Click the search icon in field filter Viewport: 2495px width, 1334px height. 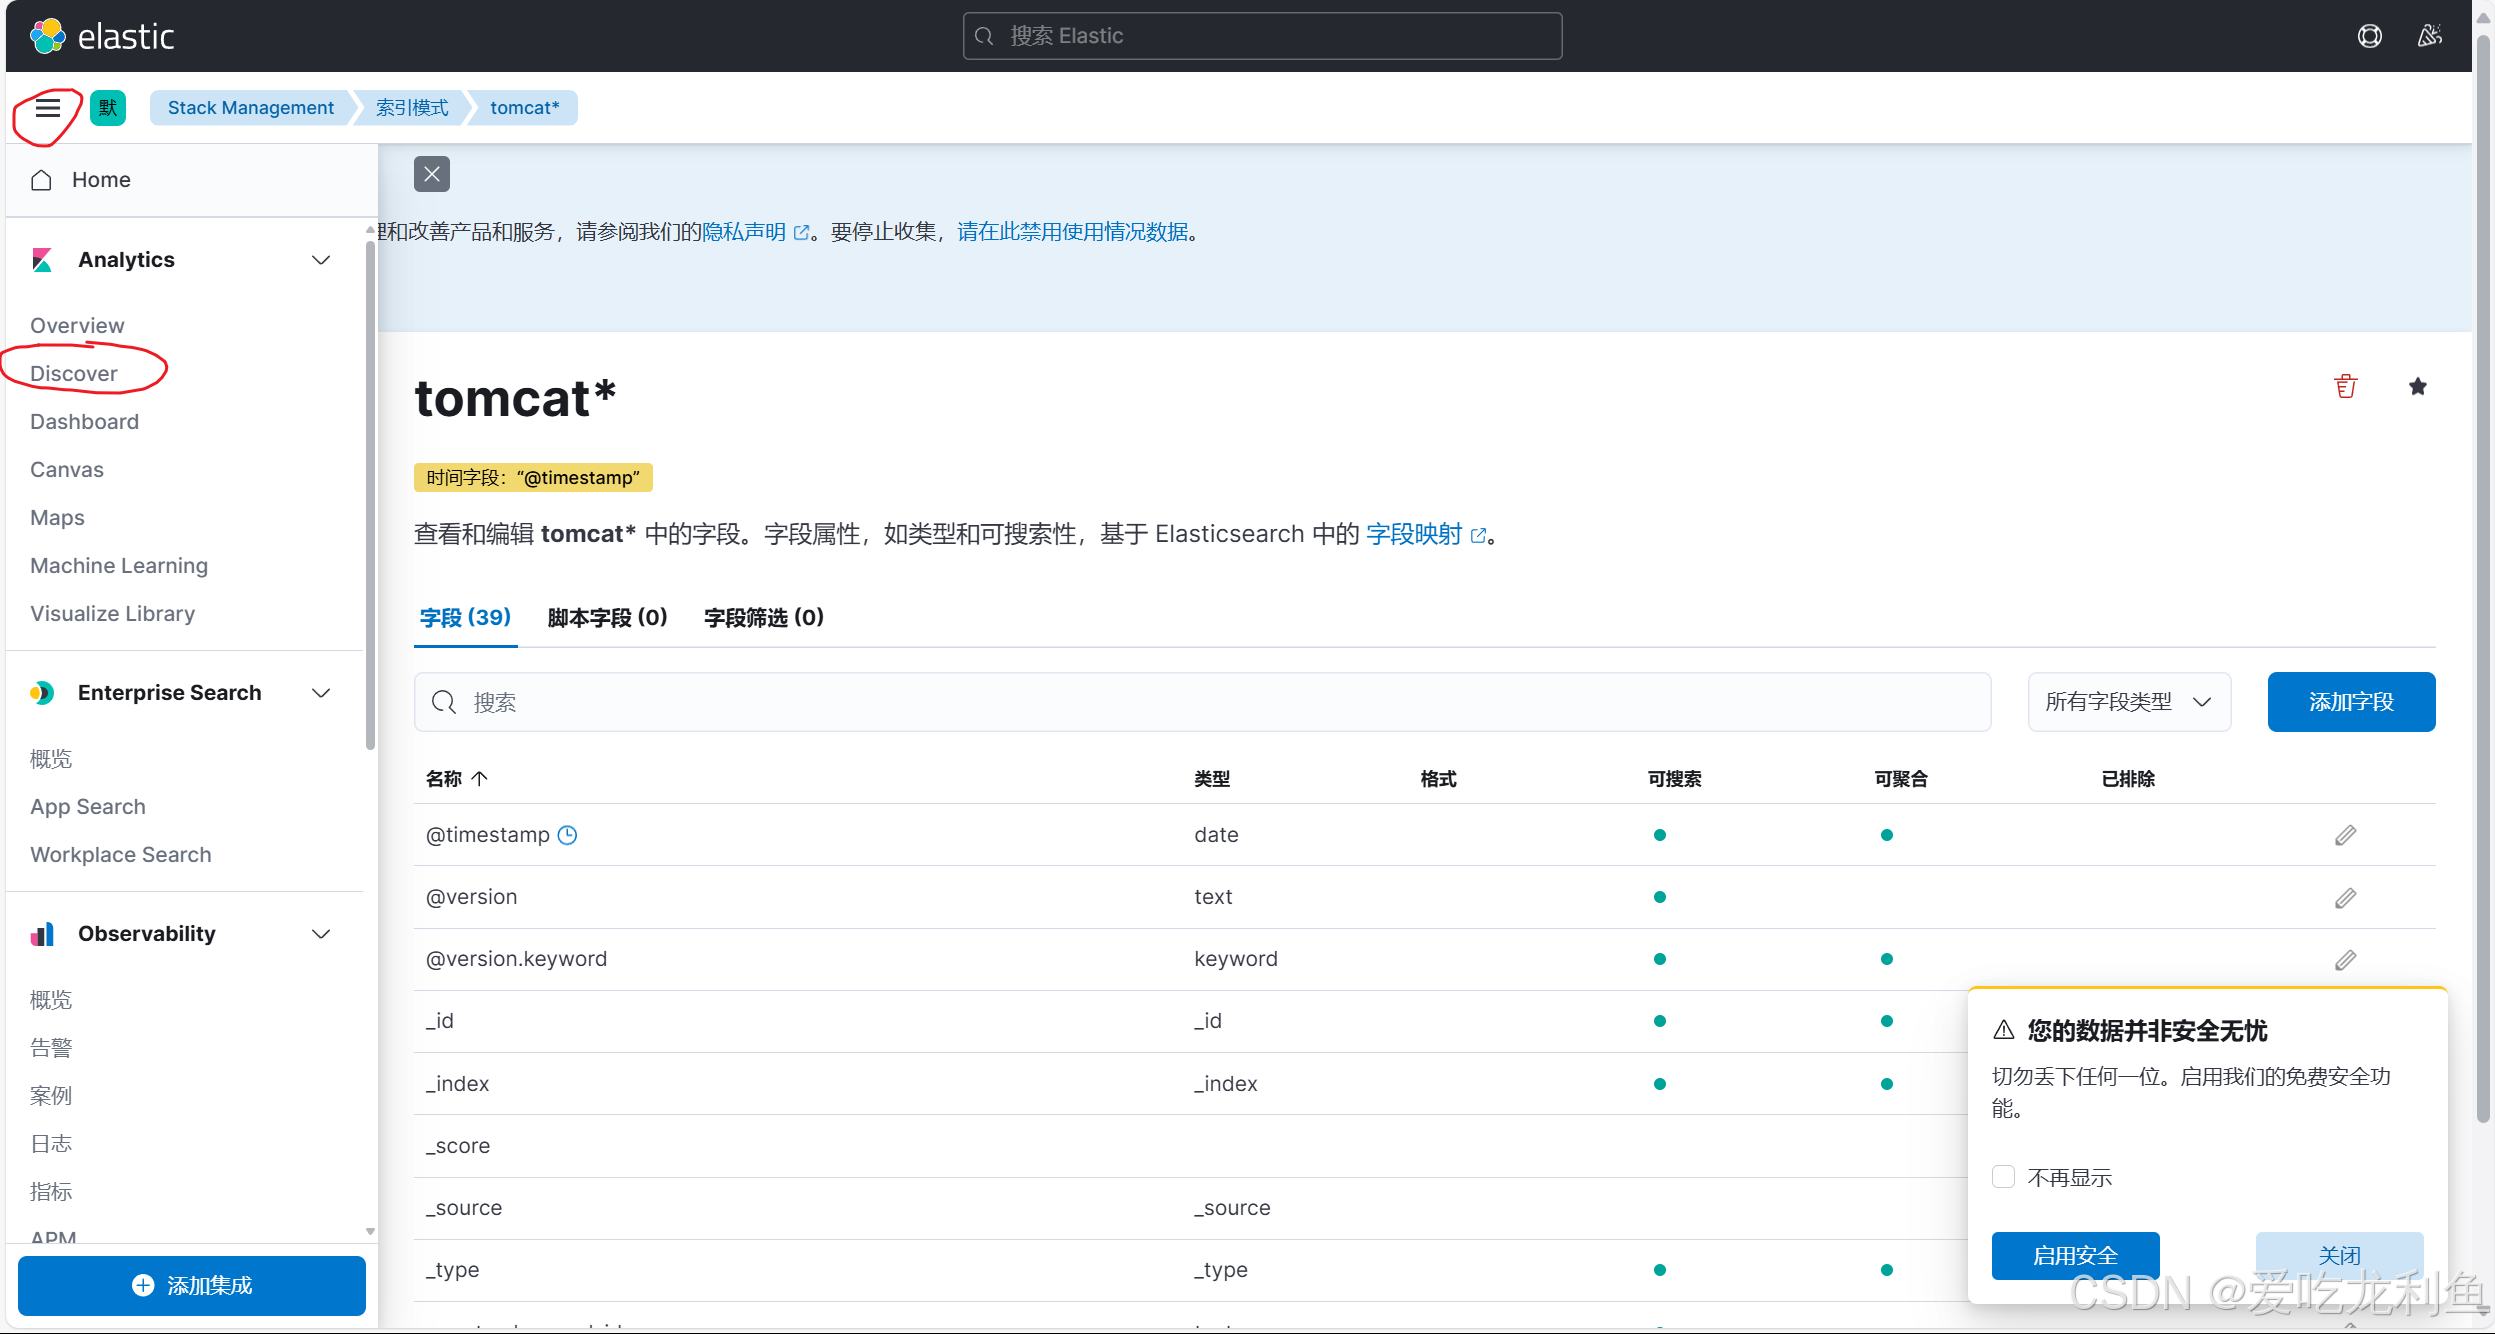(444, 702)
